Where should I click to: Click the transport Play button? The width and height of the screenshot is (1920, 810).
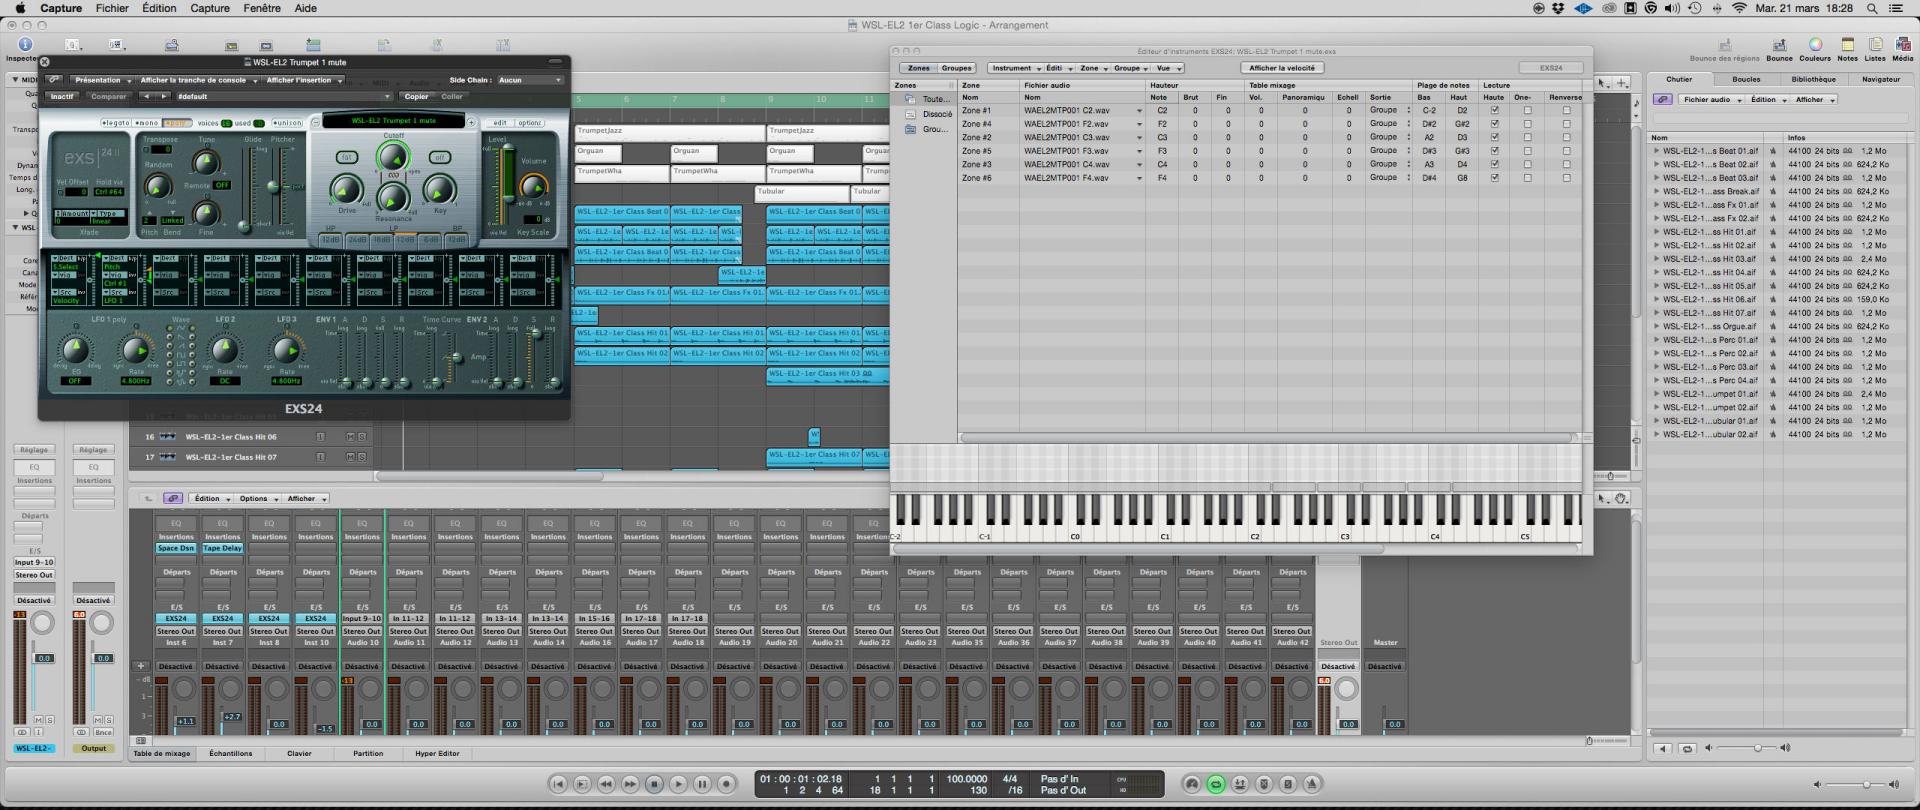678,784
